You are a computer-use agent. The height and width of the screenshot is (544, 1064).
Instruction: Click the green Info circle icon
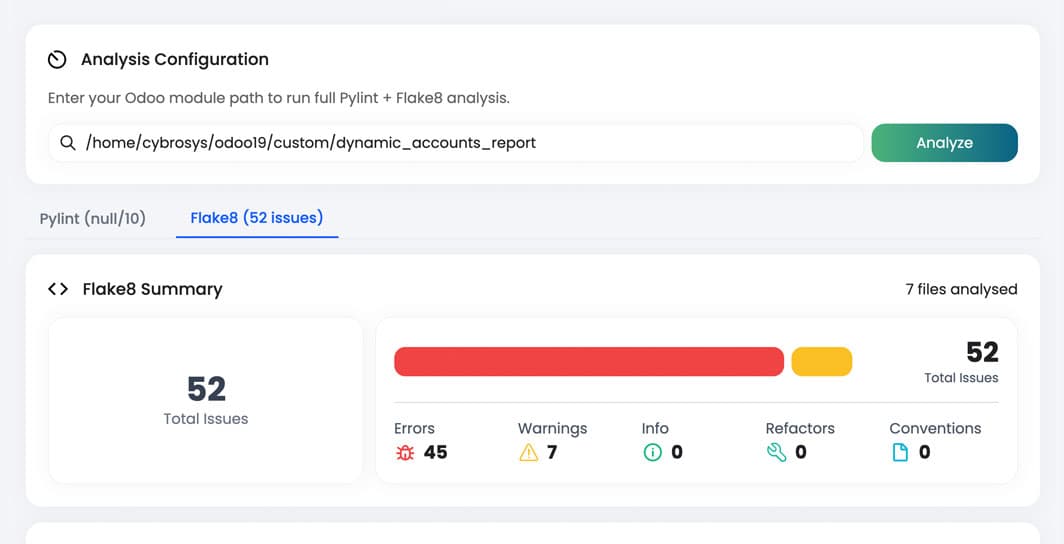653,453
